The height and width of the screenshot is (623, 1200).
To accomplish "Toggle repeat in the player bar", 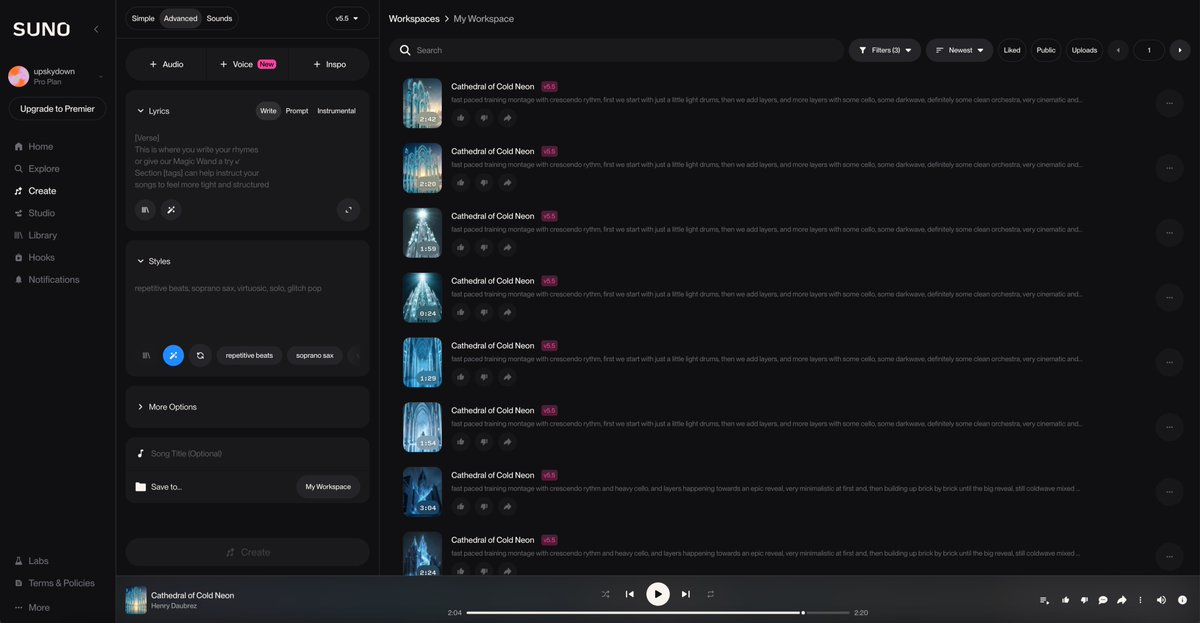I will point(711,594).
